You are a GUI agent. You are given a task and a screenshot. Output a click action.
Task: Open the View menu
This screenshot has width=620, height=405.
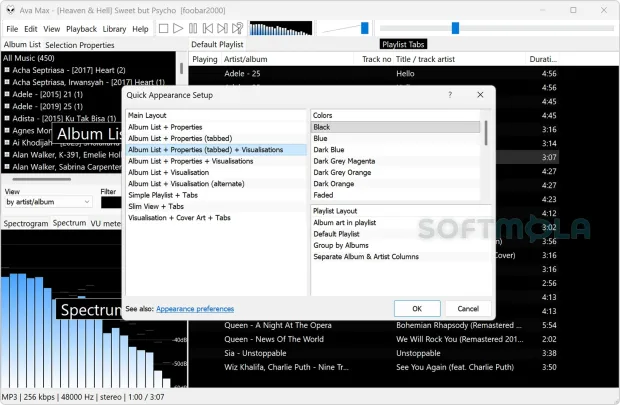click(52, 29)
